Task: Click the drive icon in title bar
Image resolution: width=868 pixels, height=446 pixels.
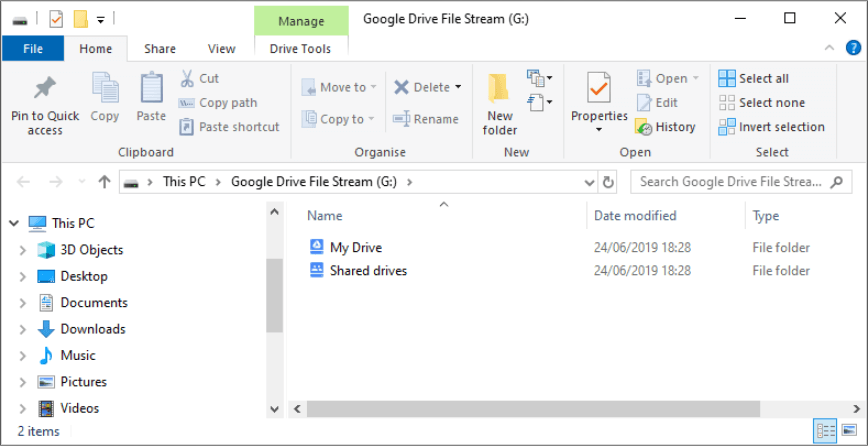Action: 20,20
